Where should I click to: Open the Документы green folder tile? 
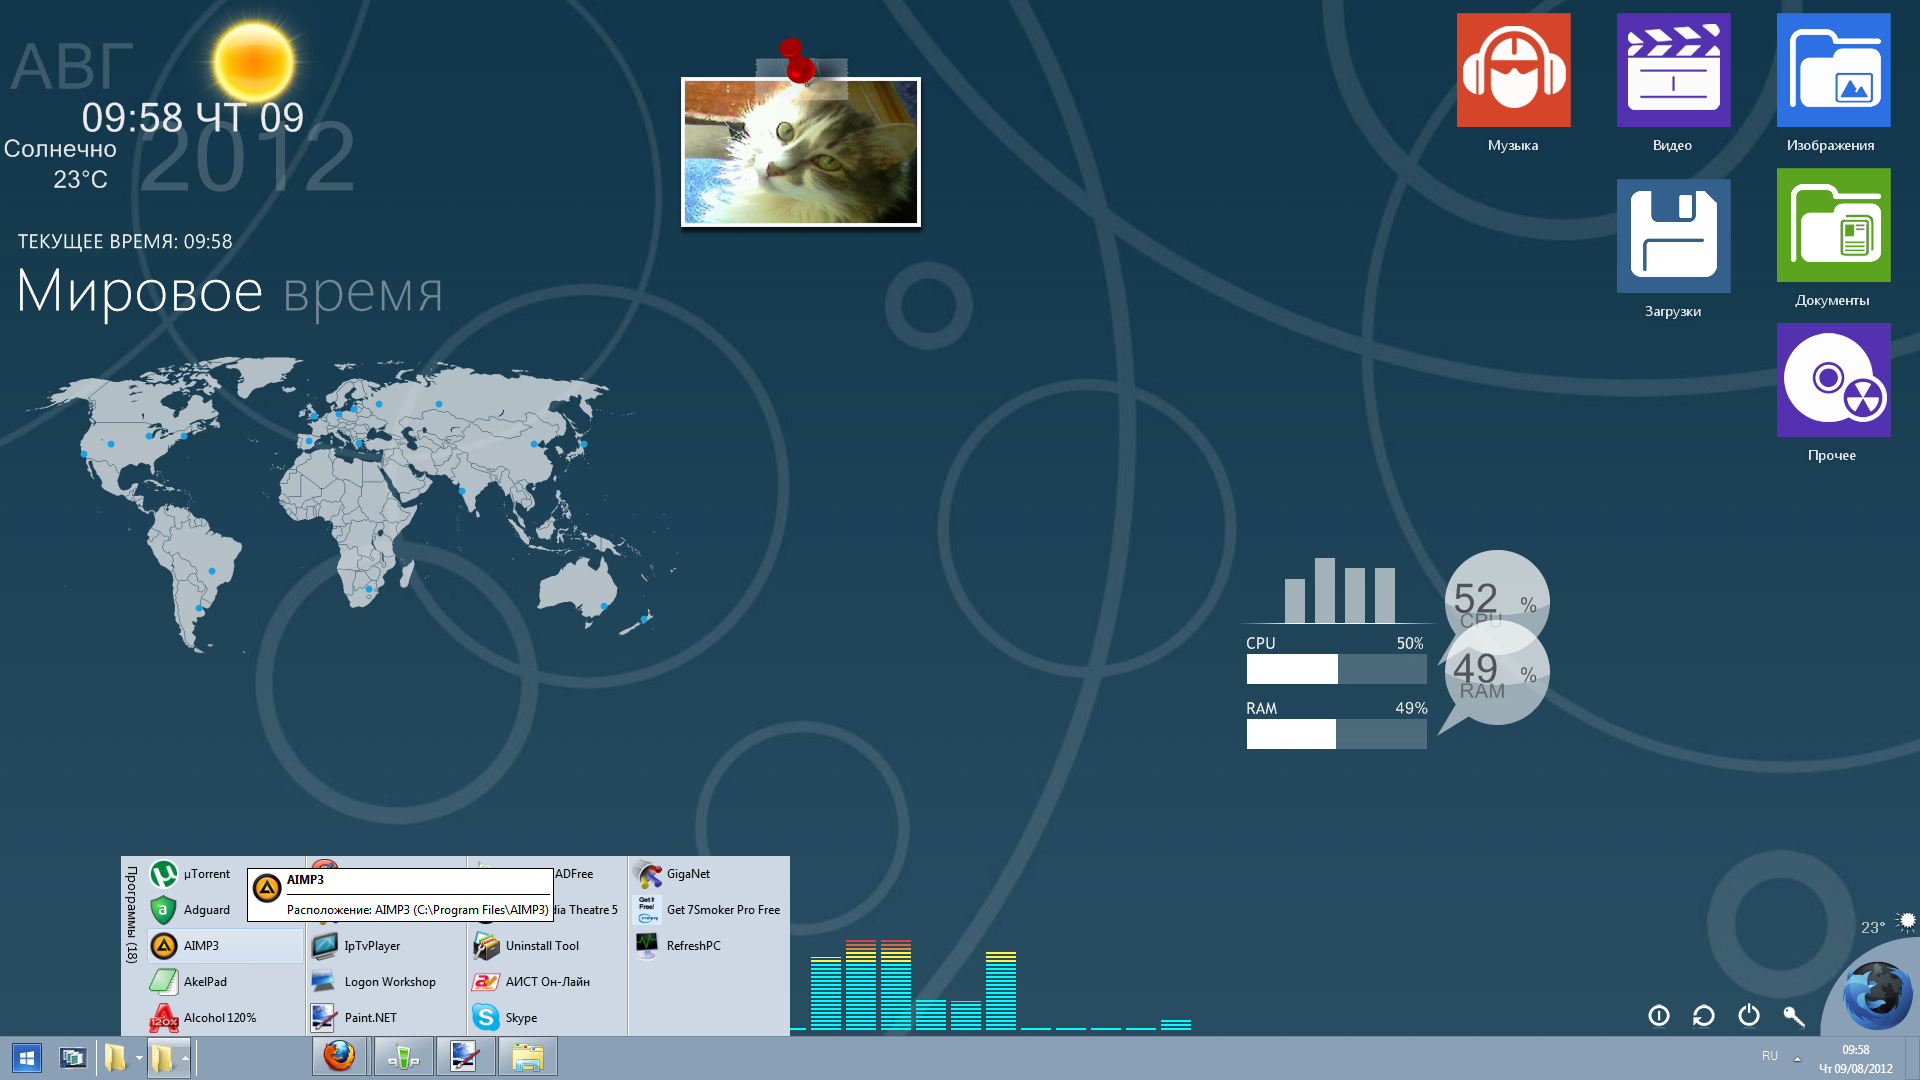click(x=1833, y=225)
